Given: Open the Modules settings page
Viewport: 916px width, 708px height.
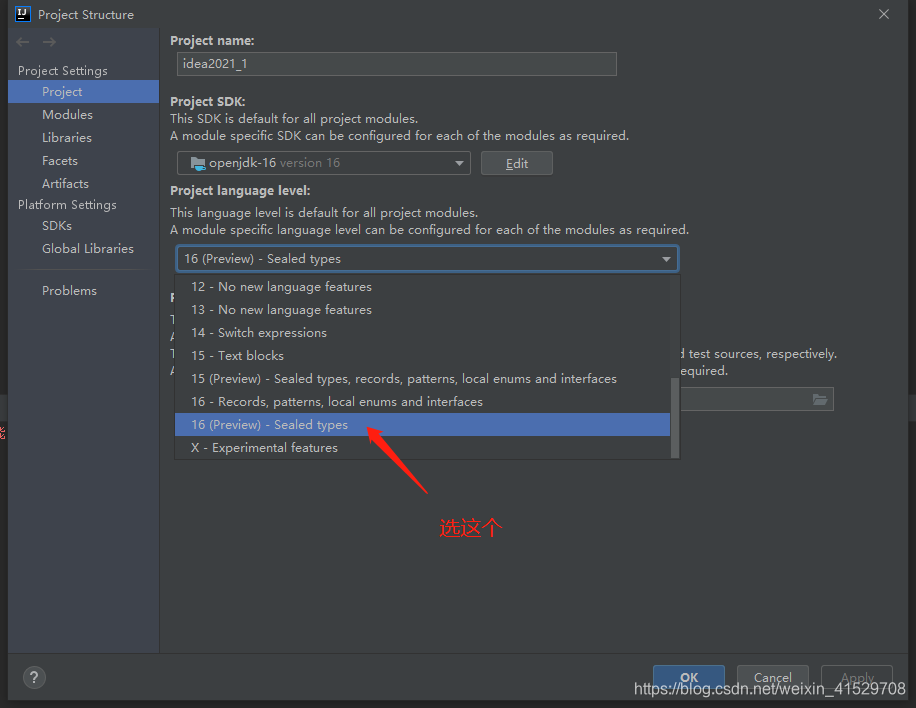Looking at the screenshot, I should tap(67, 114).
